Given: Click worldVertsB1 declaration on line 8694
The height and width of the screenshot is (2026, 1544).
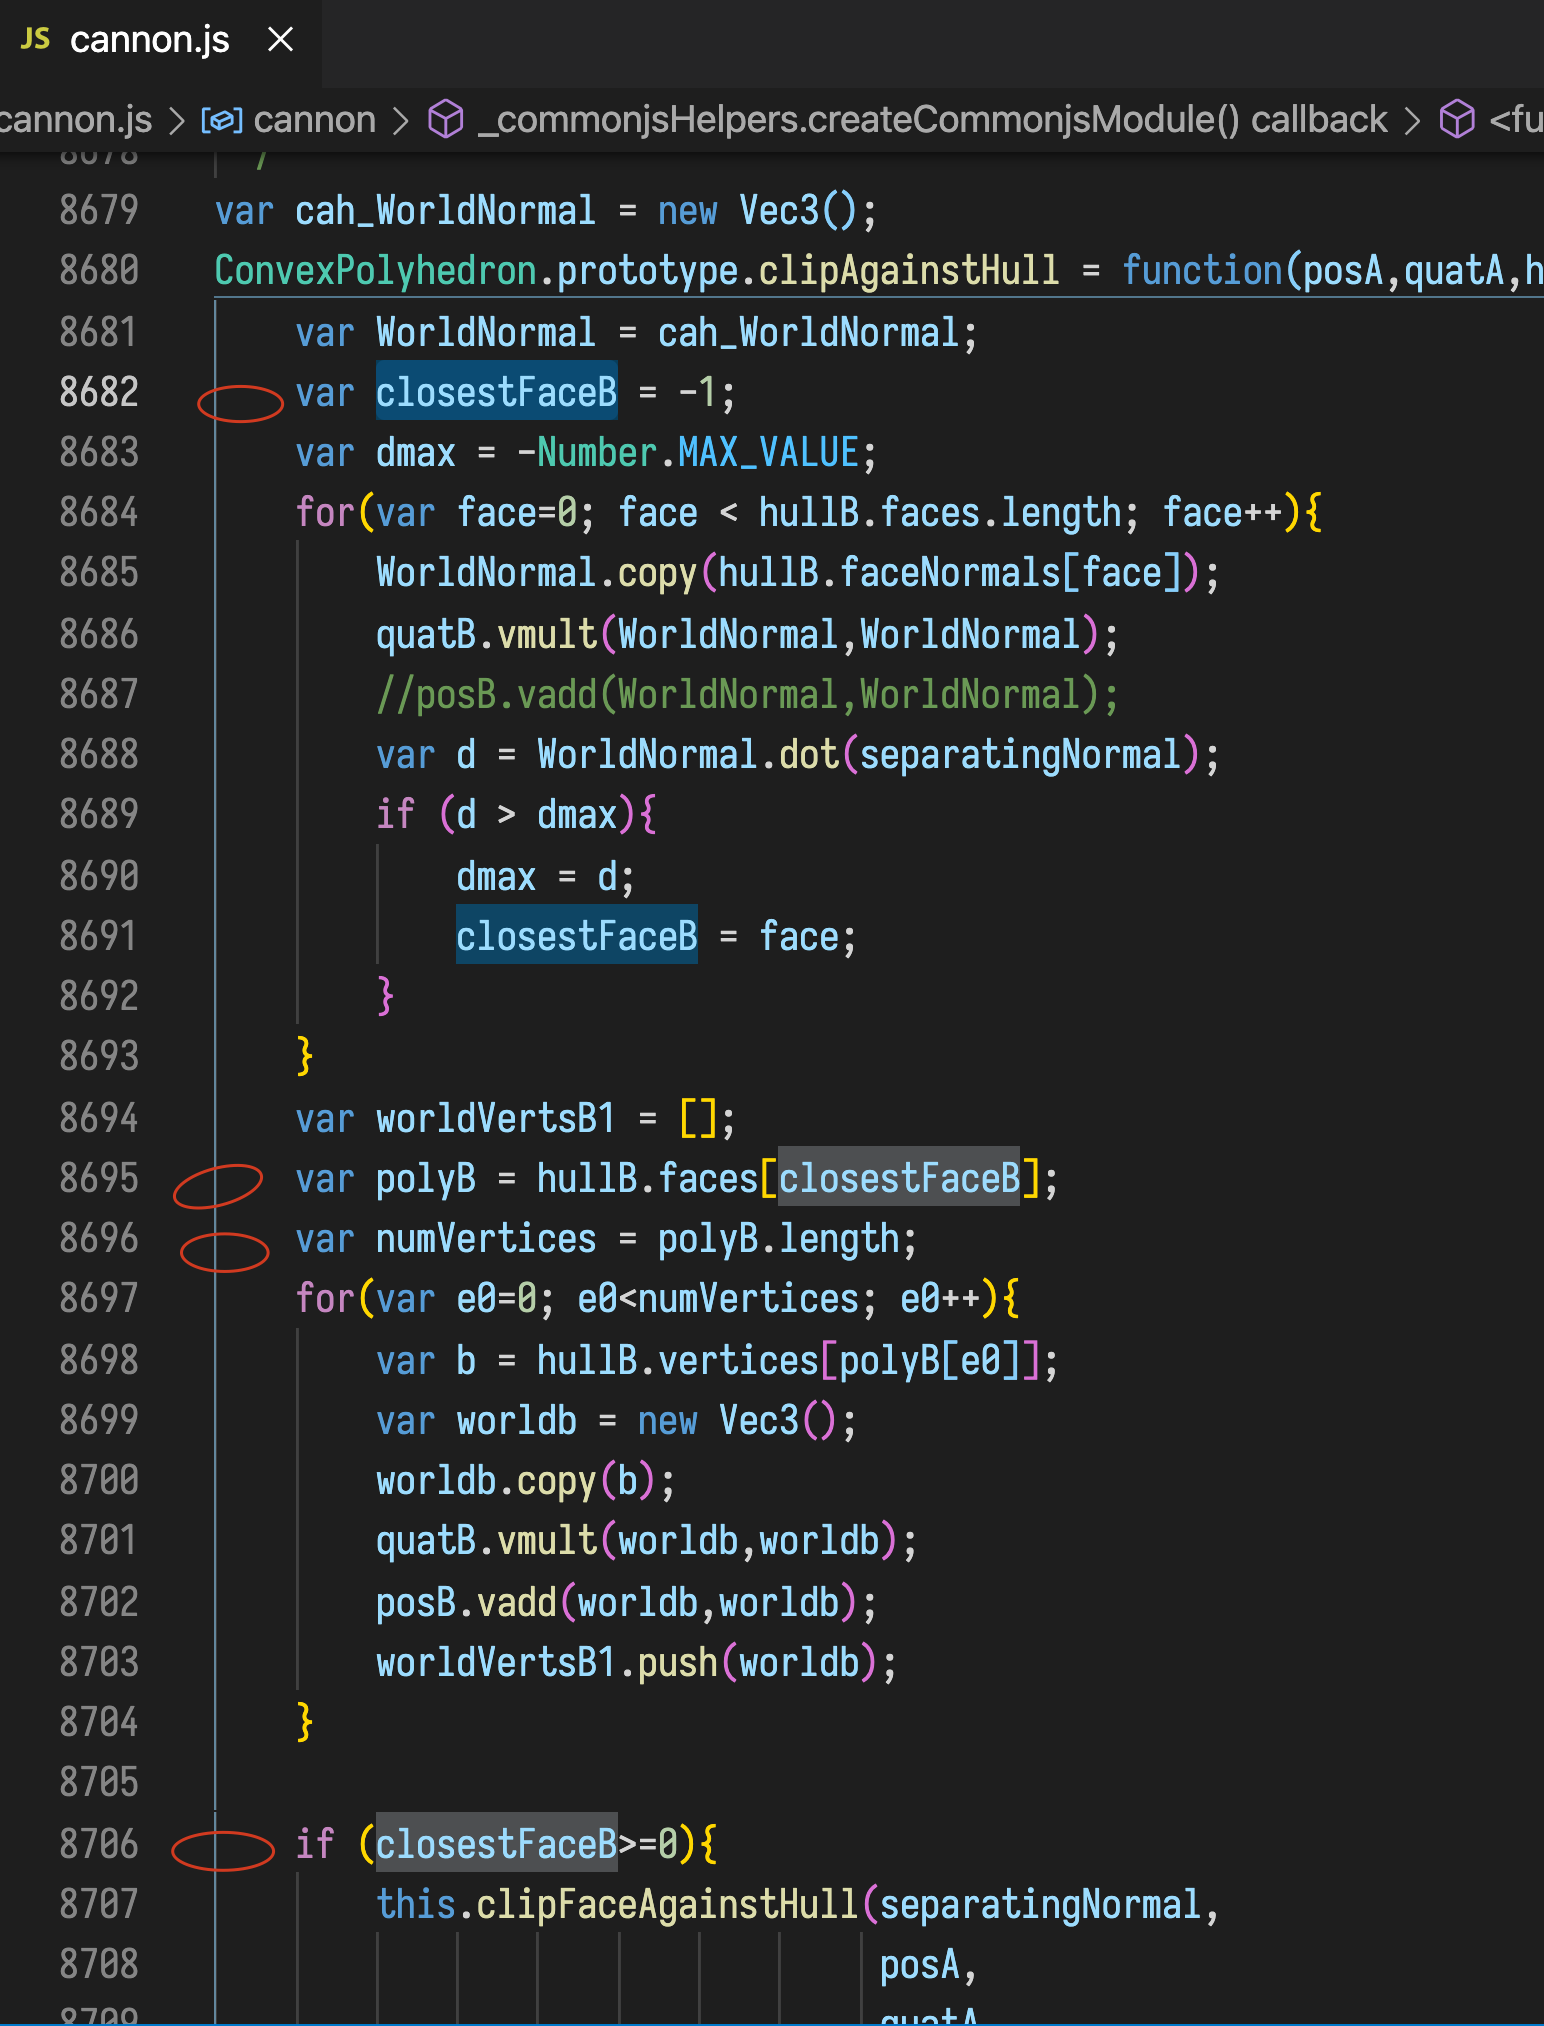Looking at the screenshot, I should (x=496, y=1118).
